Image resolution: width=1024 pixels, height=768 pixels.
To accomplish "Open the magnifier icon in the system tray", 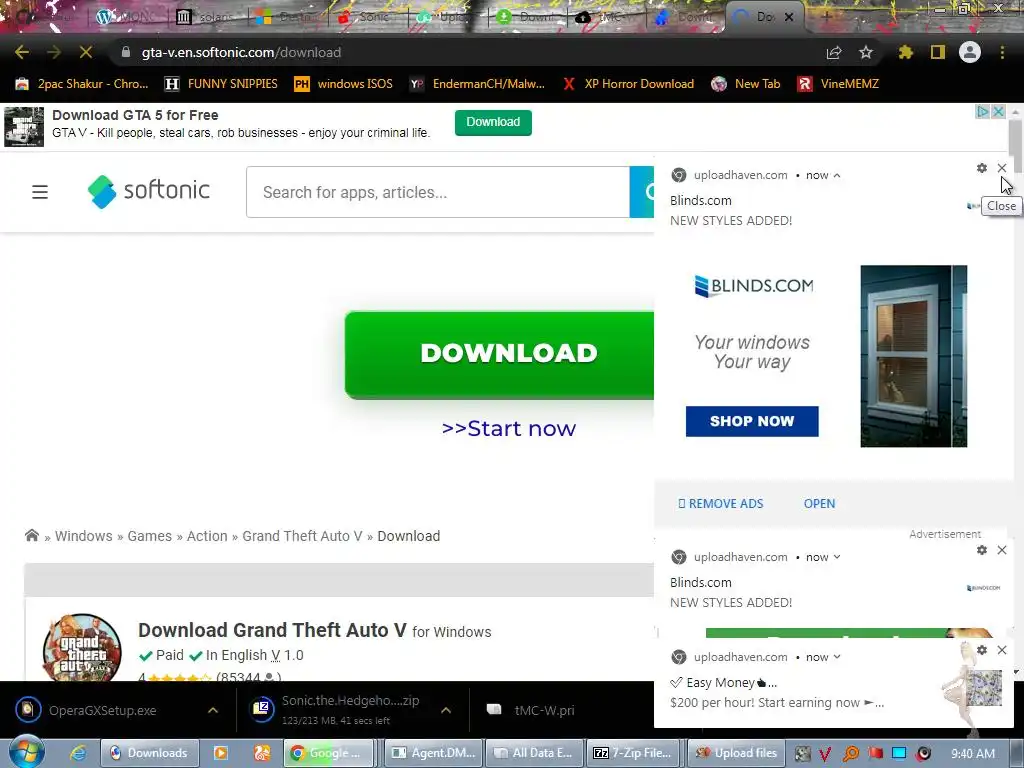I will click(x=850, y=754).
